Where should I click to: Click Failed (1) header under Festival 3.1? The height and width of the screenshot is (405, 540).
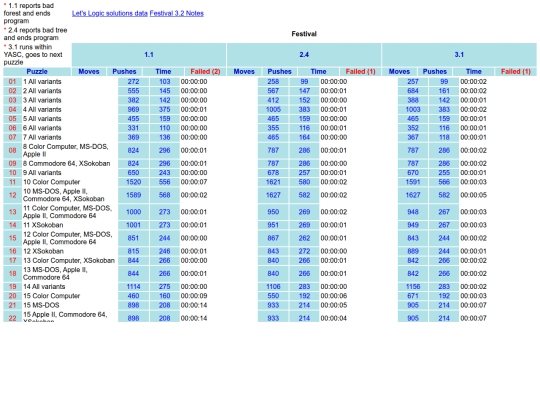[x=516, y=72]
